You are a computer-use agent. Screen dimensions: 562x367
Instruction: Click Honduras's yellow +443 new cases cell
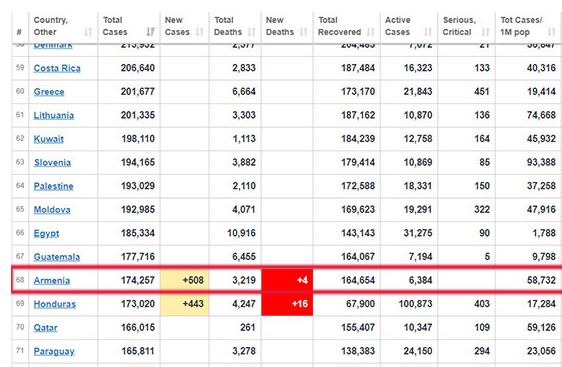(185, 304)
